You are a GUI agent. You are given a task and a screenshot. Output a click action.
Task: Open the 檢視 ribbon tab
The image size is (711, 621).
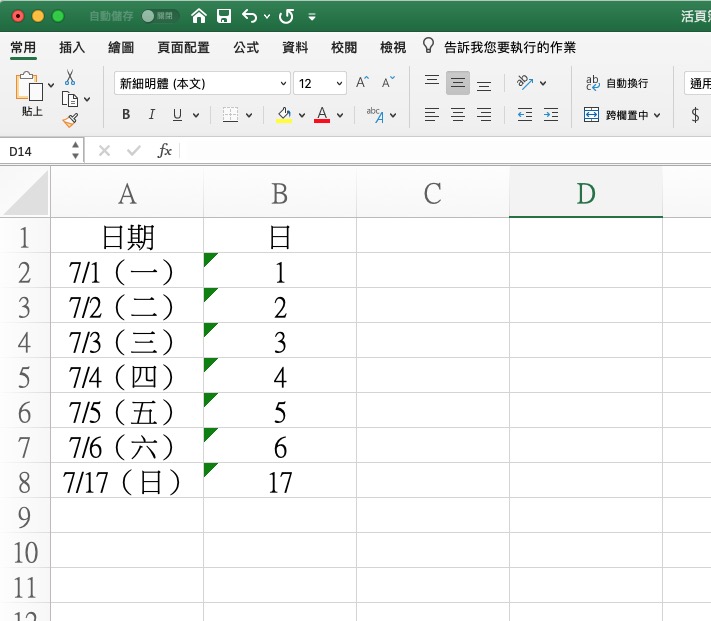(393, 47)
